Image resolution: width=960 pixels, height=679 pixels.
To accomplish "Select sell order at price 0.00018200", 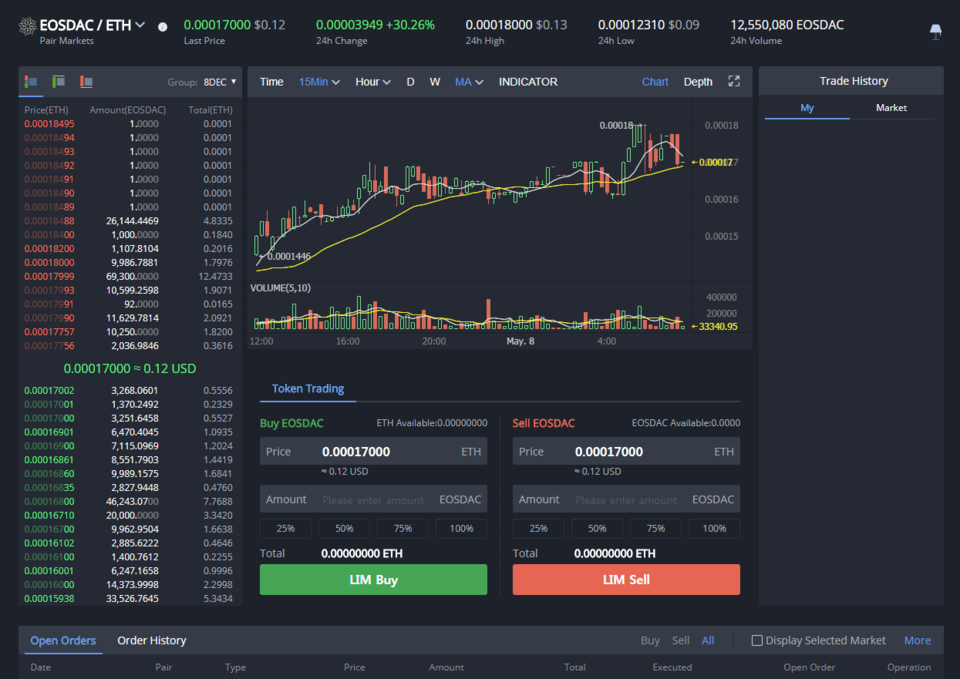I will [129, 249].
